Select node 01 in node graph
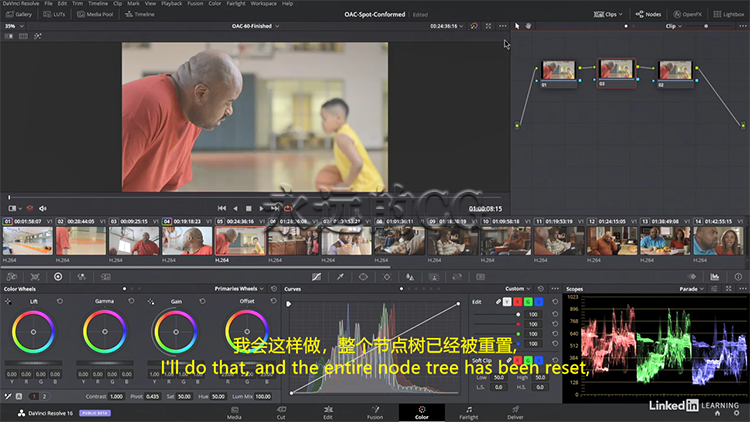Screen dimensions: 750x422 (558, 74)
